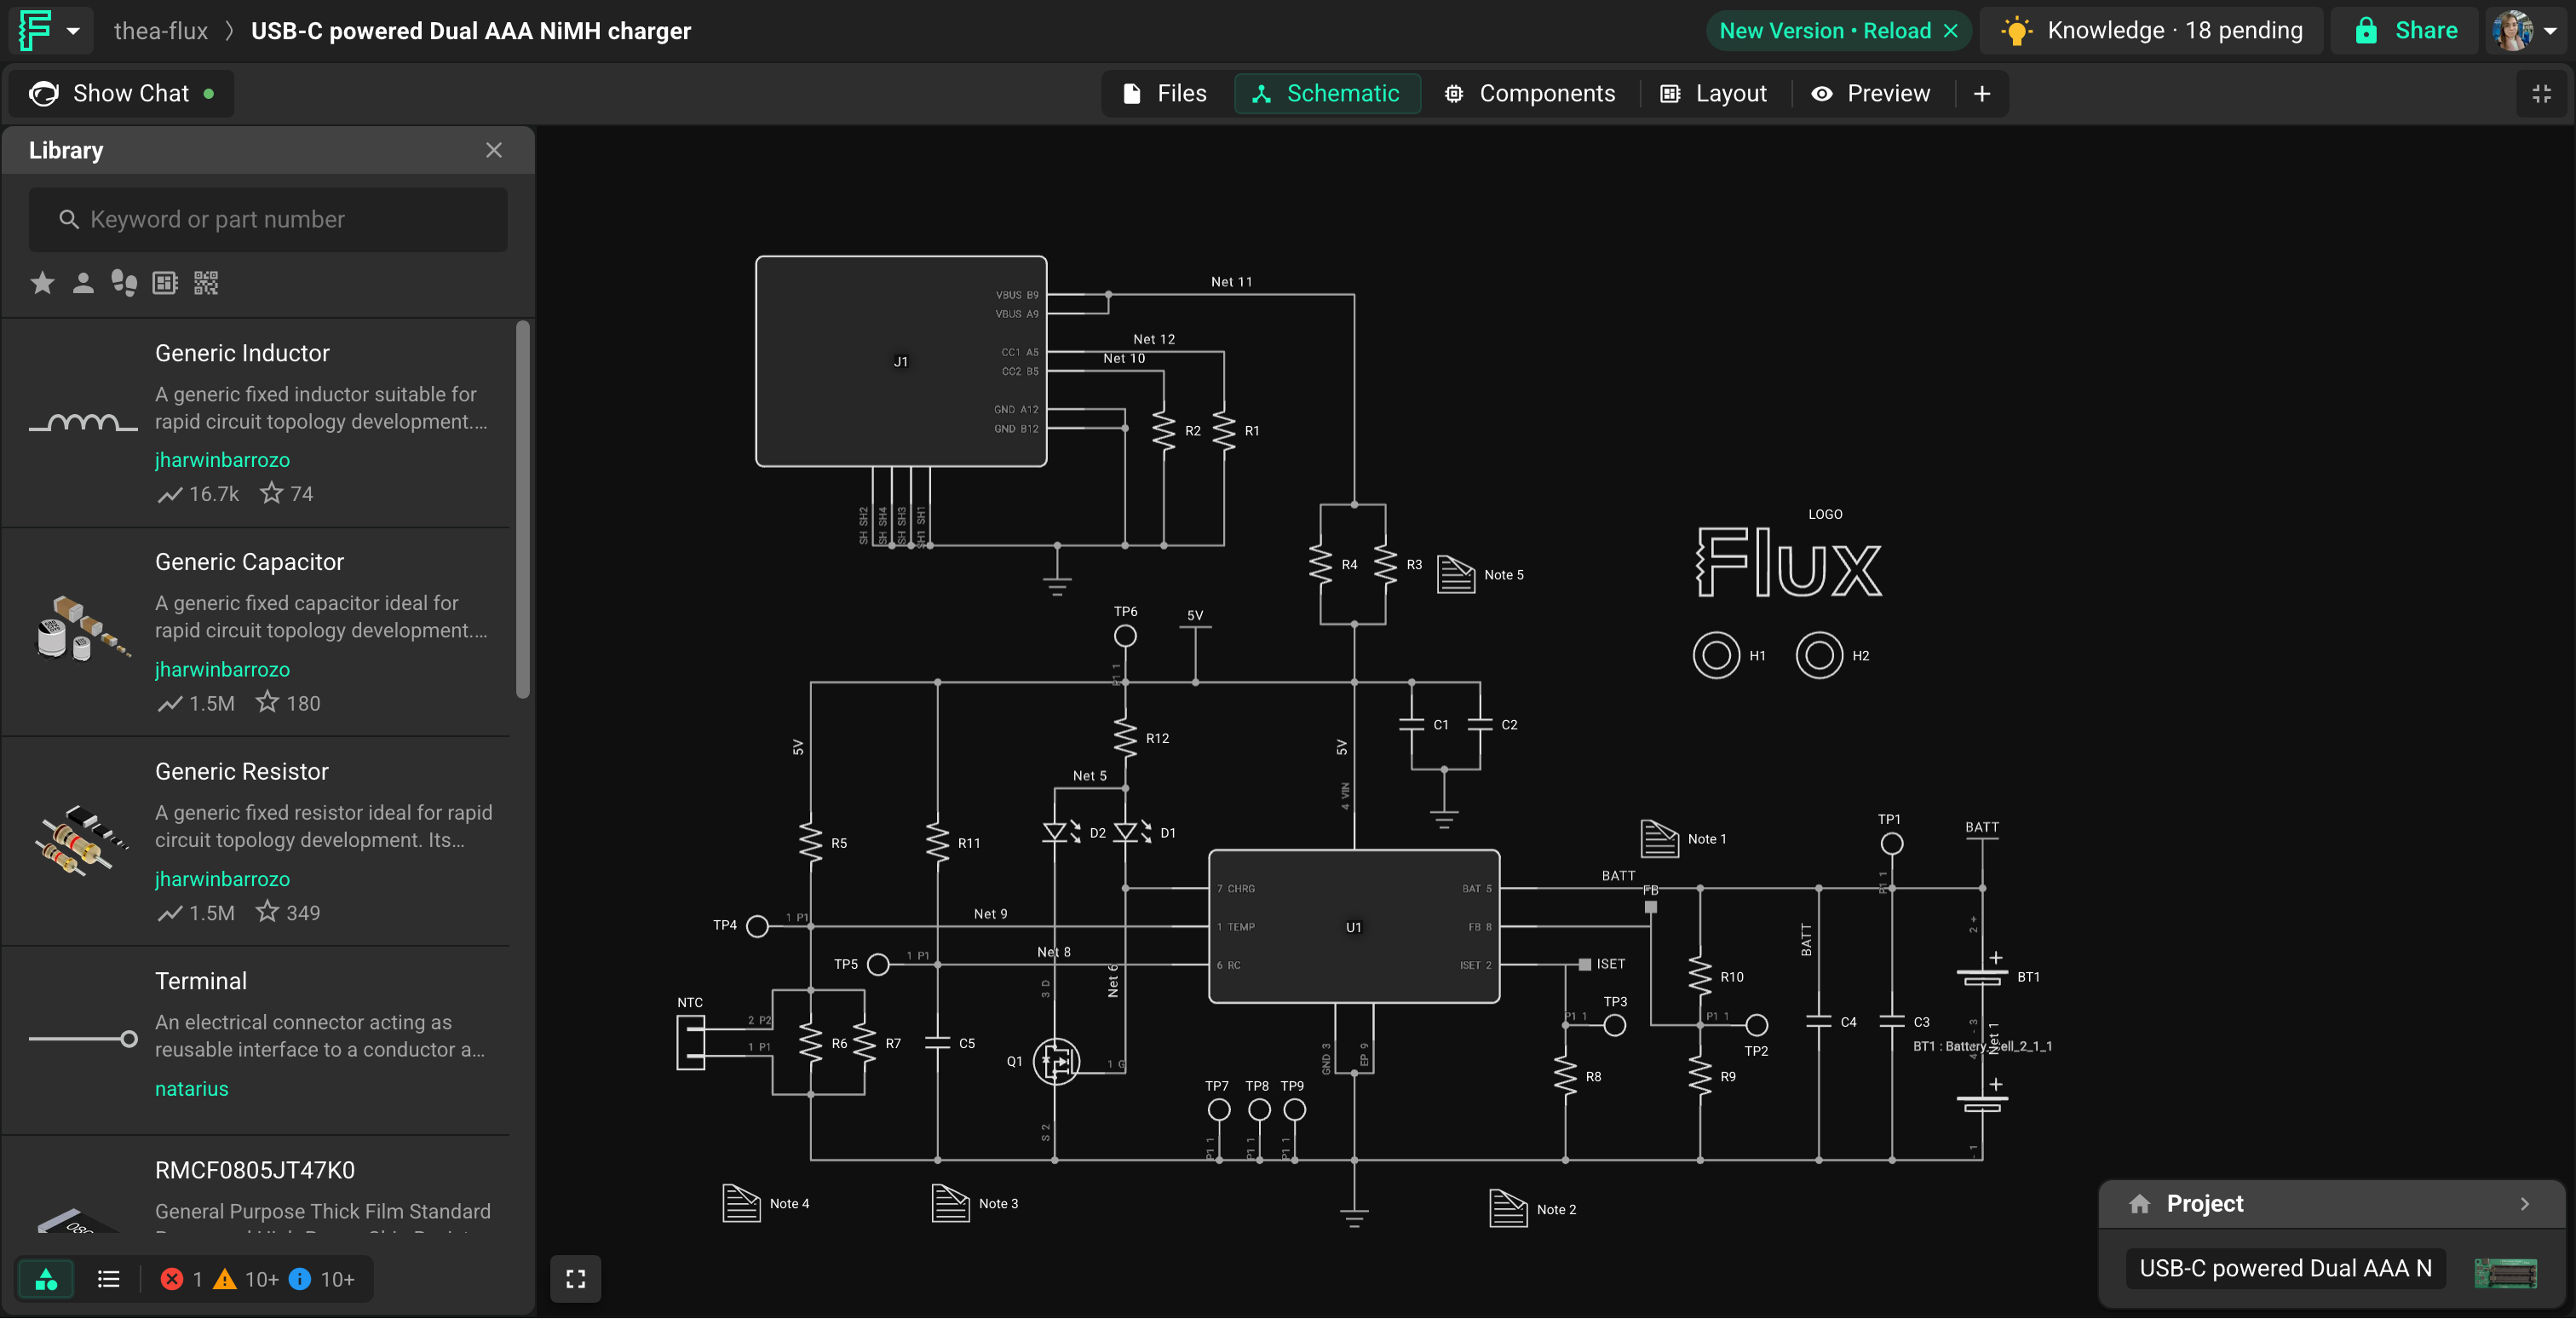Open Note 4 document icon
The width and height of the screenshot is (2576, 1319).
(742, 1203)
